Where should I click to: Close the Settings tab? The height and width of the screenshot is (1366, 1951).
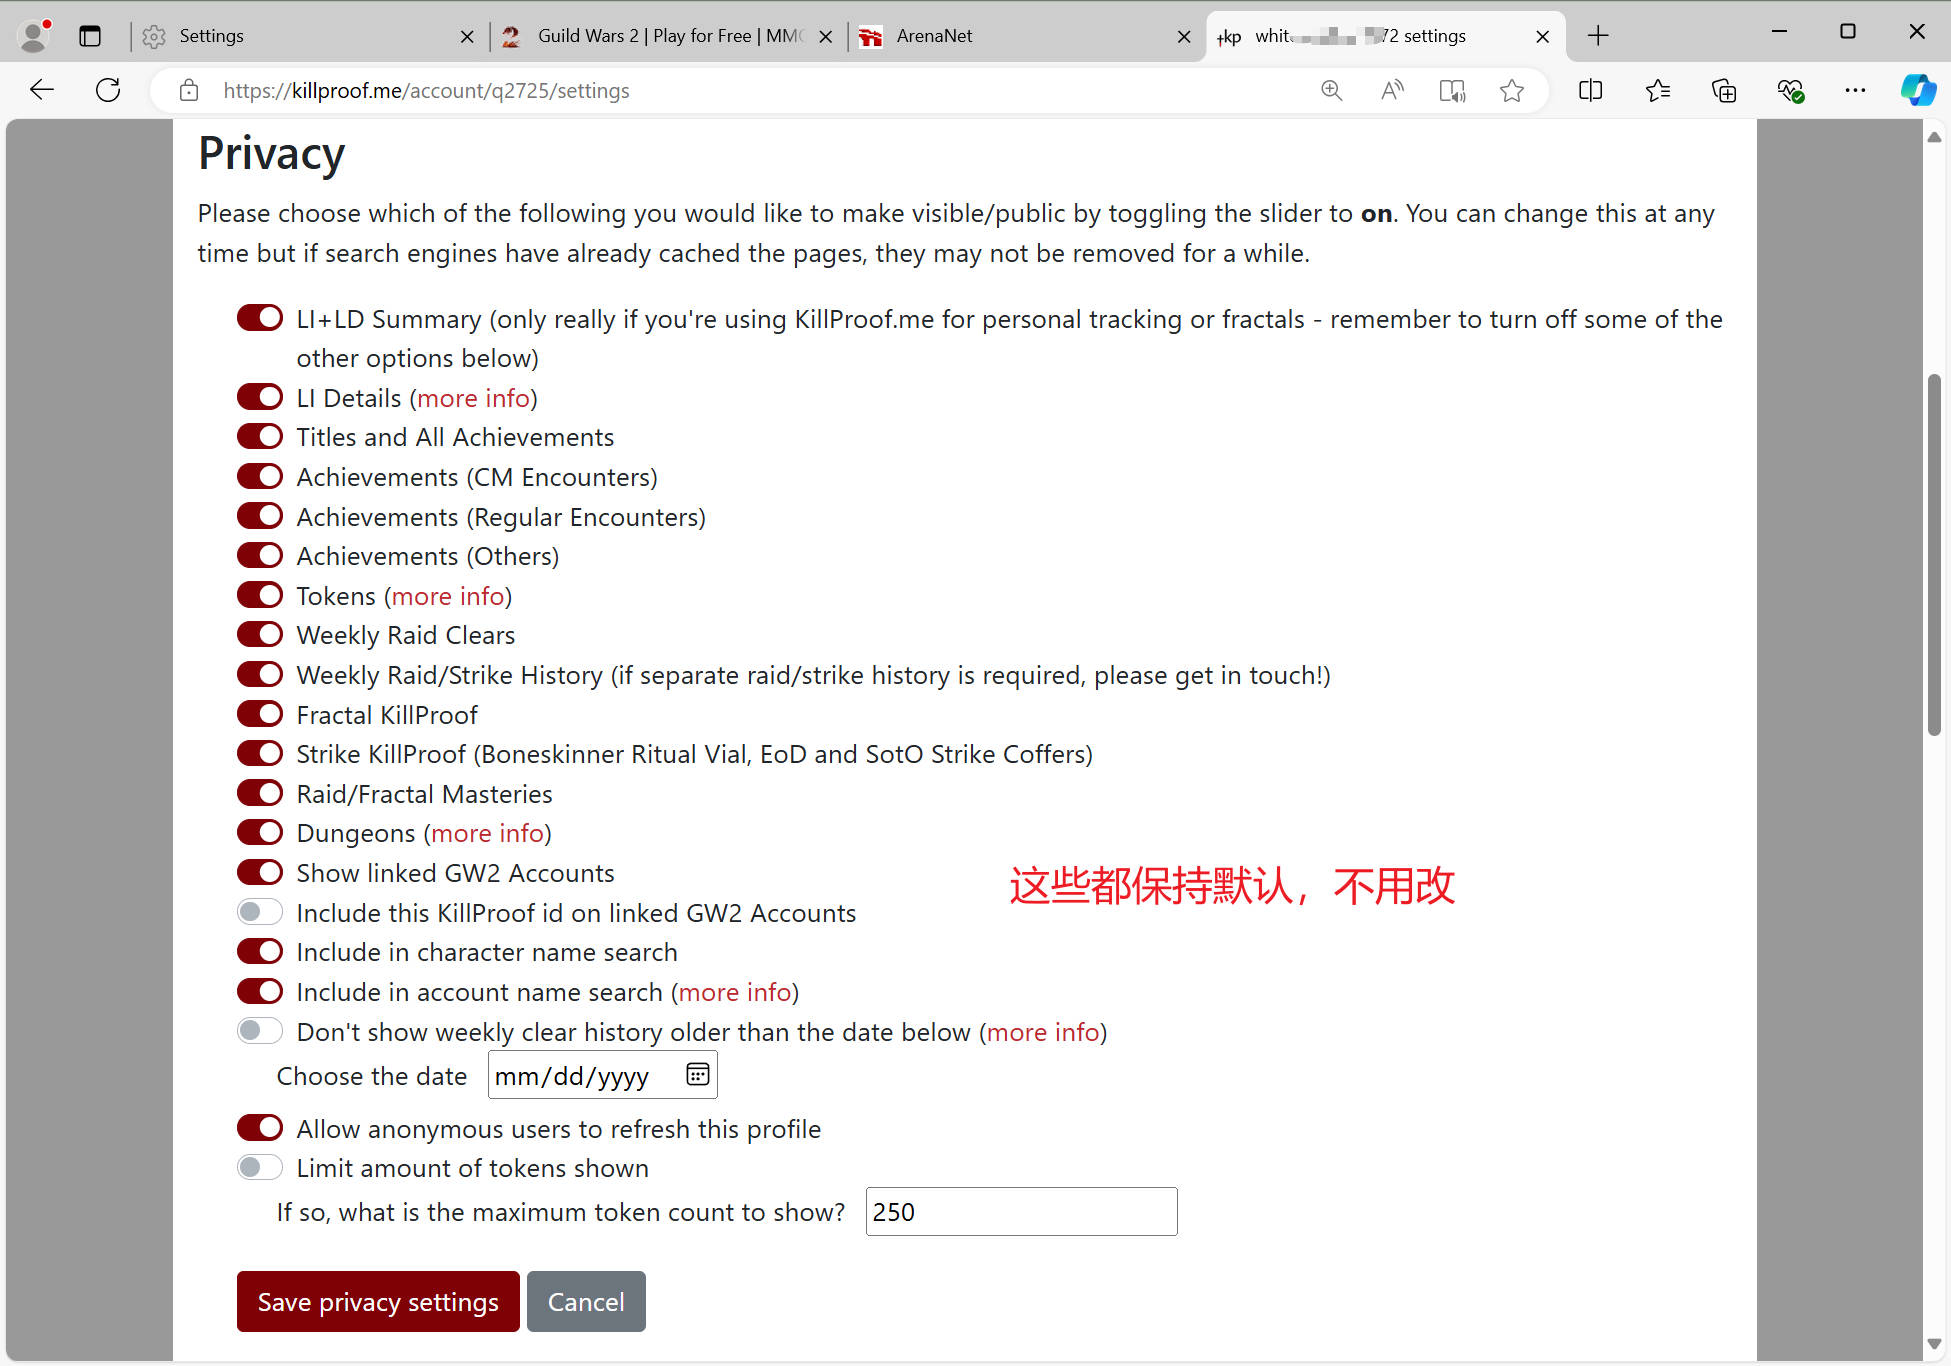(467, 36)
